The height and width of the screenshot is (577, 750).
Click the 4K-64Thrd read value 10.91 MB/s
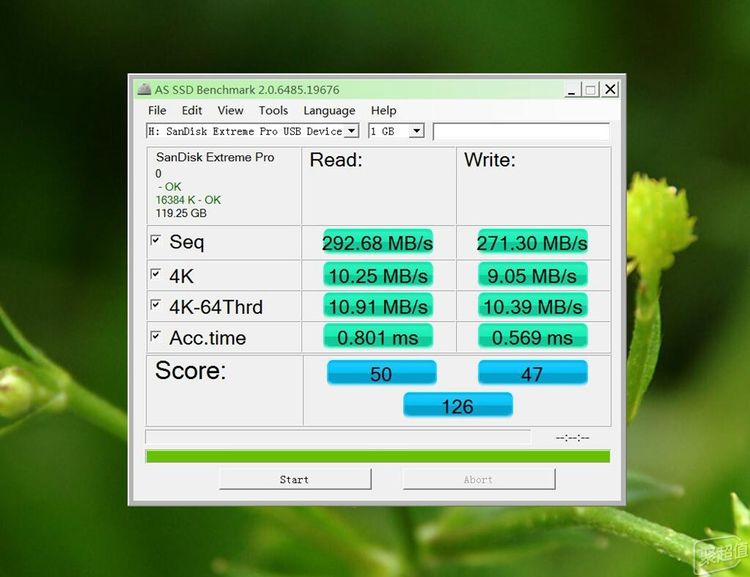point(378,306)
